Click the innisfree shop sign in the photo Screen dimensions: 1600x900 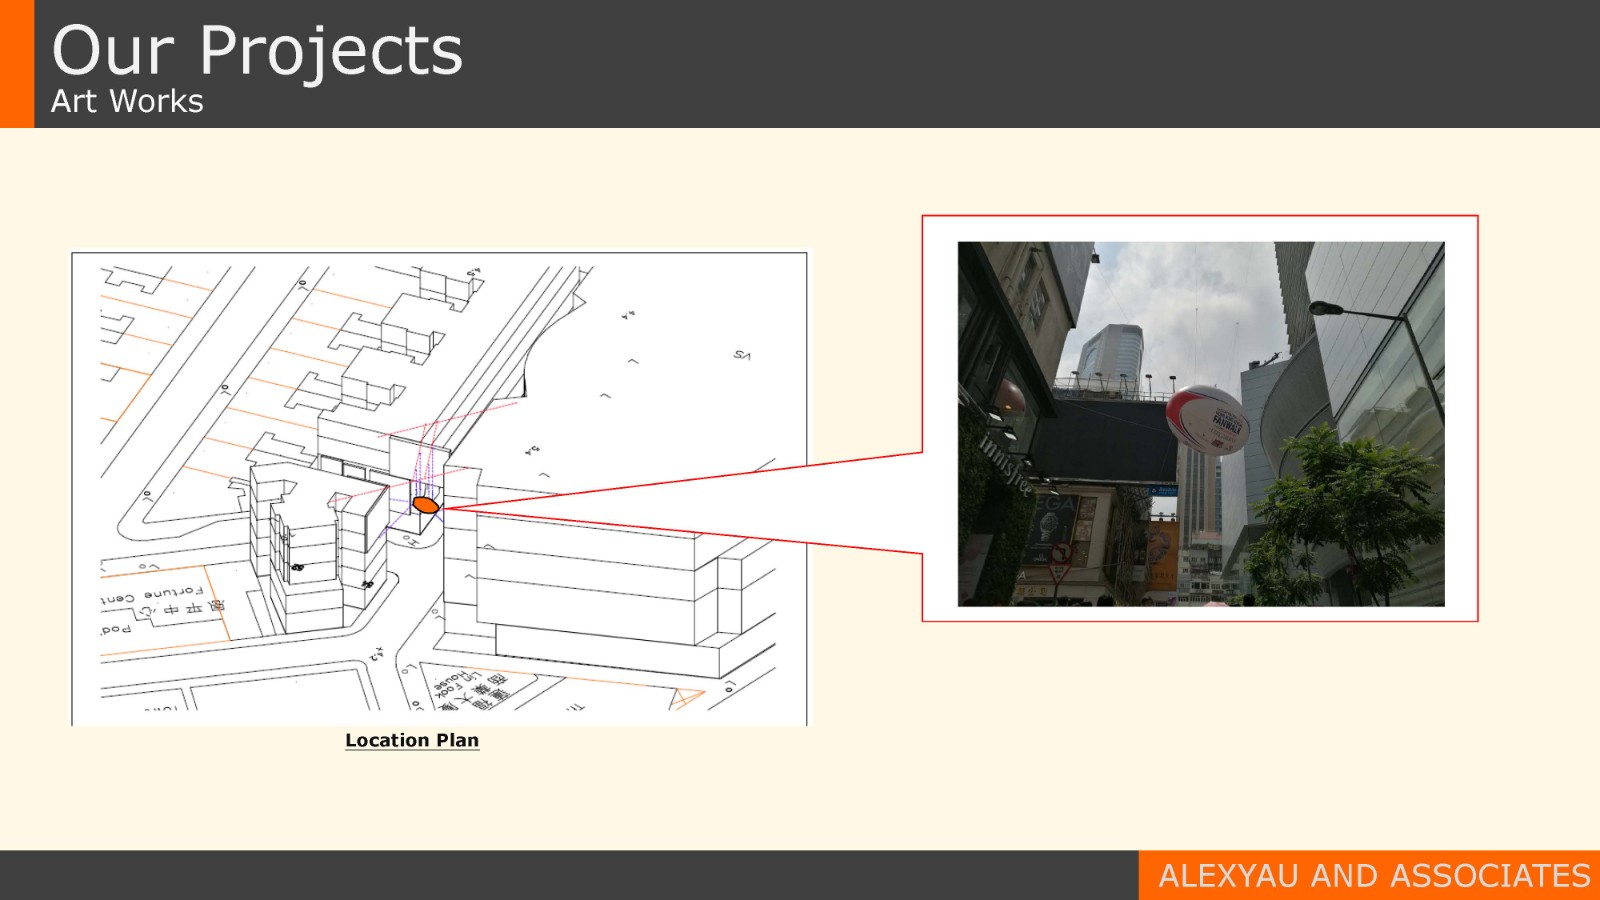1006,462
